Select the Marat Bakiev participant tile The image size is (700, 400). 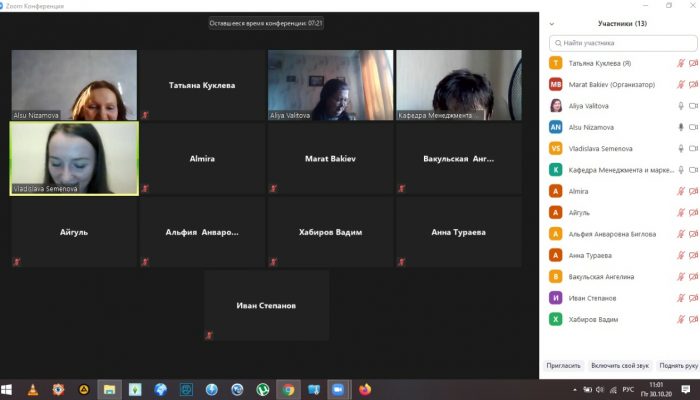(x=330, y=158)
